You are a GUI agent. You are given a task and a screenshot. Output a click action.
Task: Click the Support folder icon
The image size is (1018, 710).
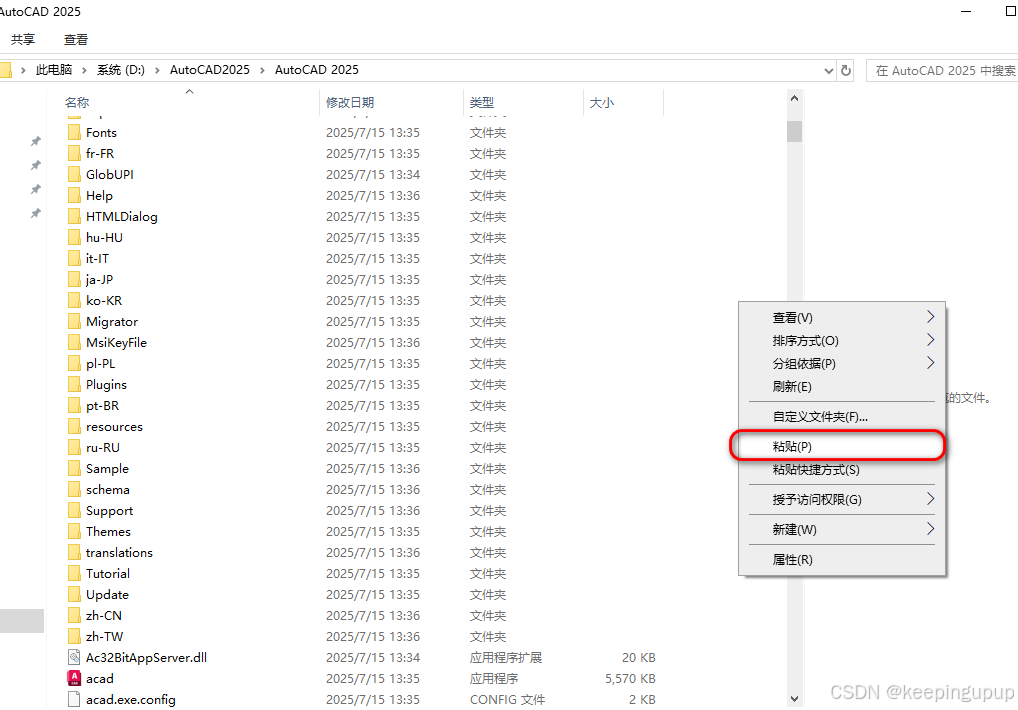[74, 511]
